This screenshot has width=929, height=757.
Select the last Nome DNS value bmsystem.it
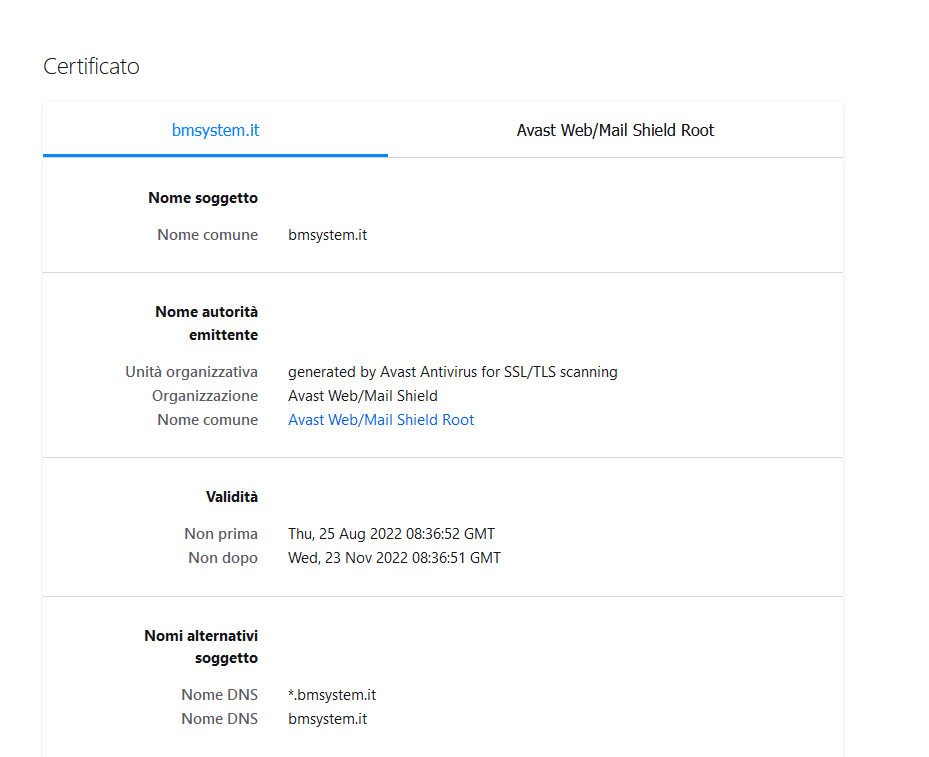pyautogui.click(x=327, y=719)
